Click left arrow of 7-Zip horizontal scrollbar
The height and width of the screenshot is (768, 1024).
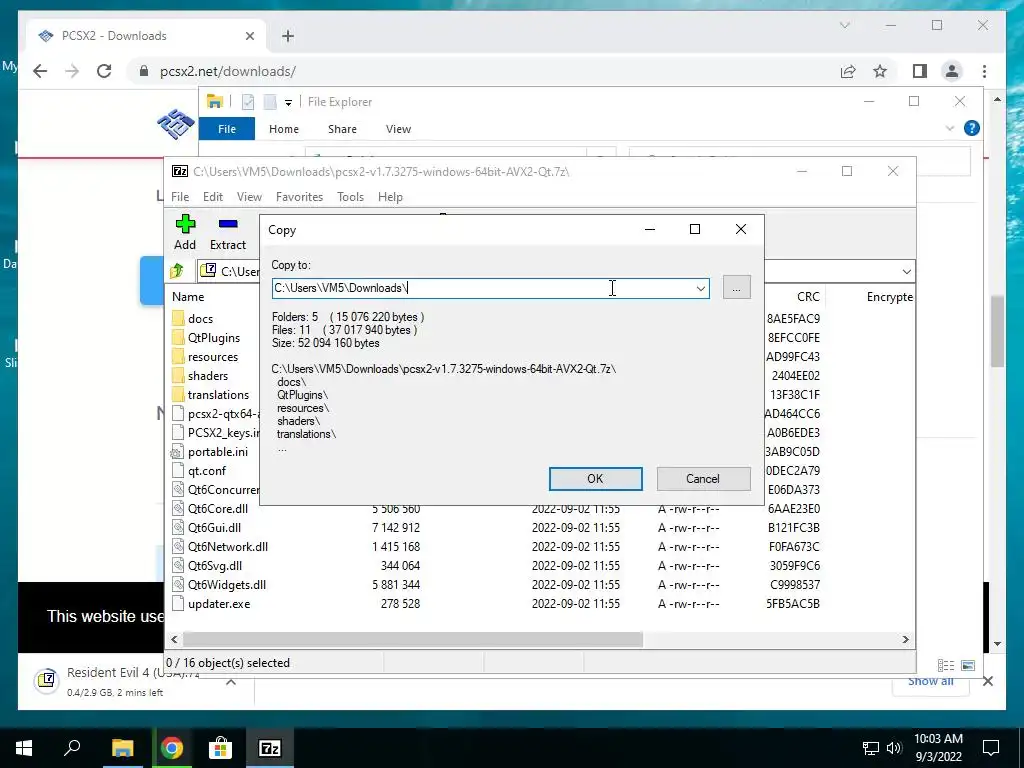click(174, 639)
